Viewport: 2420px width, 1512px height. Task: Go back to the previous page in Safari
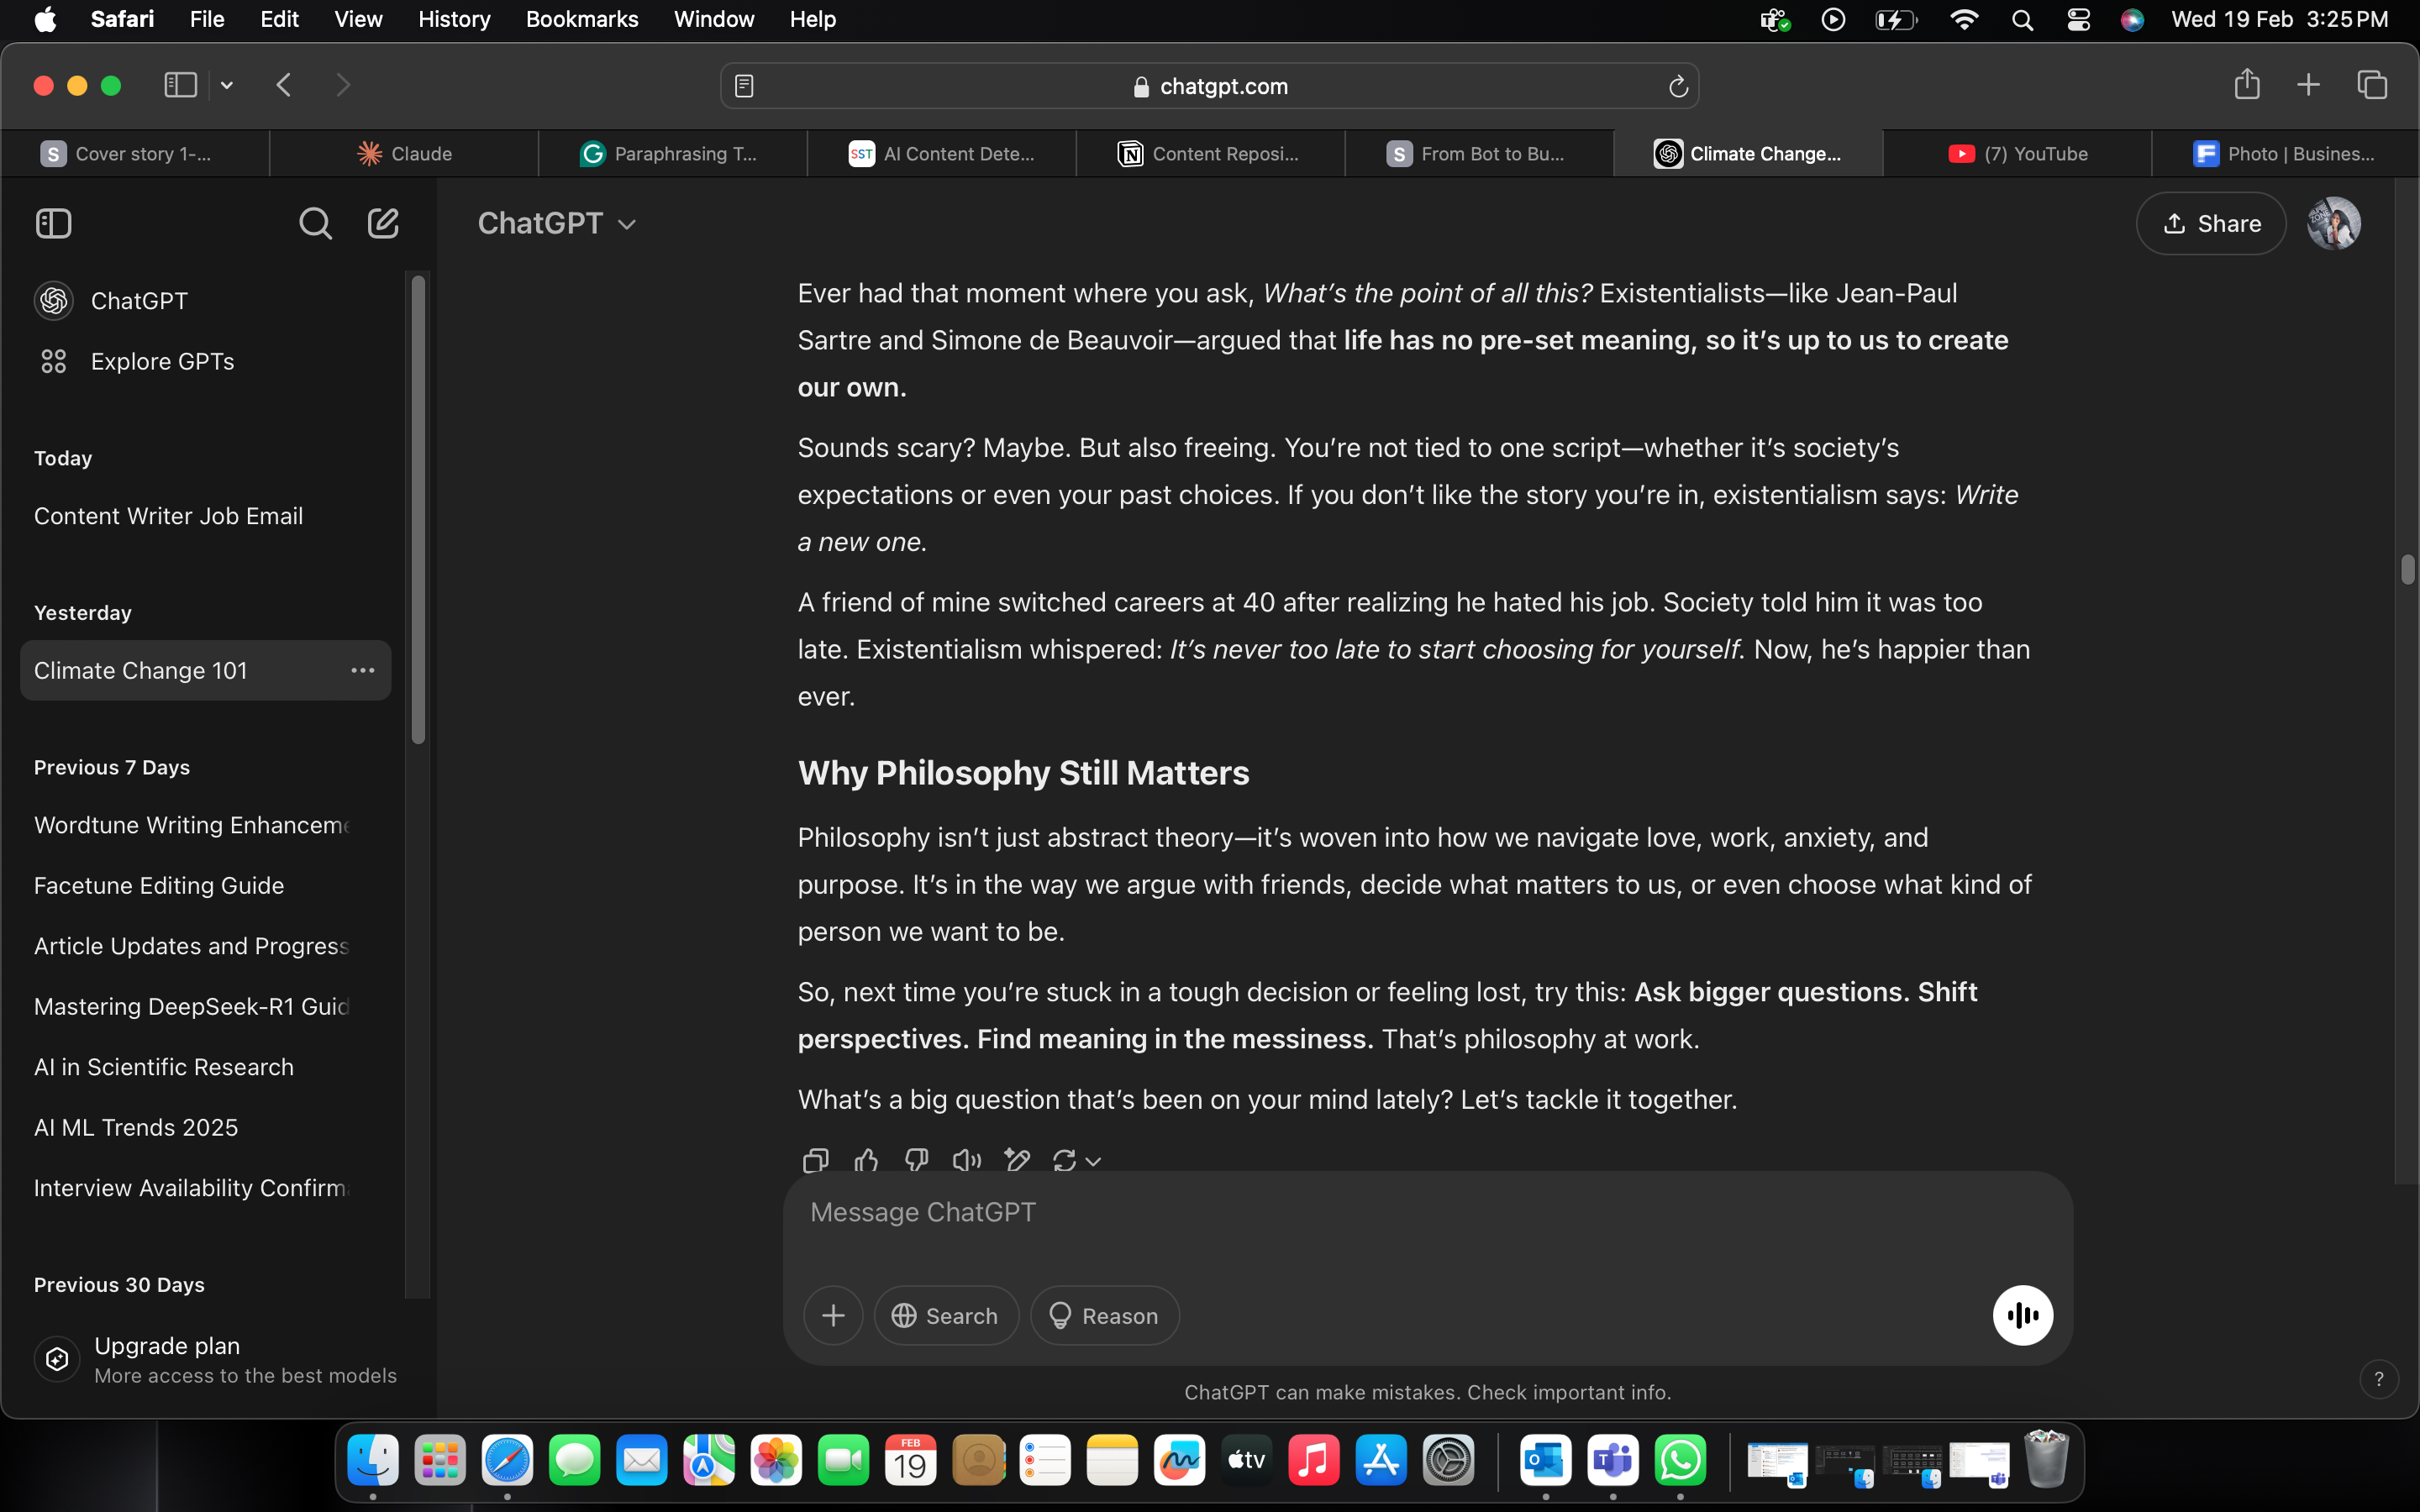(x=284, y=85)
